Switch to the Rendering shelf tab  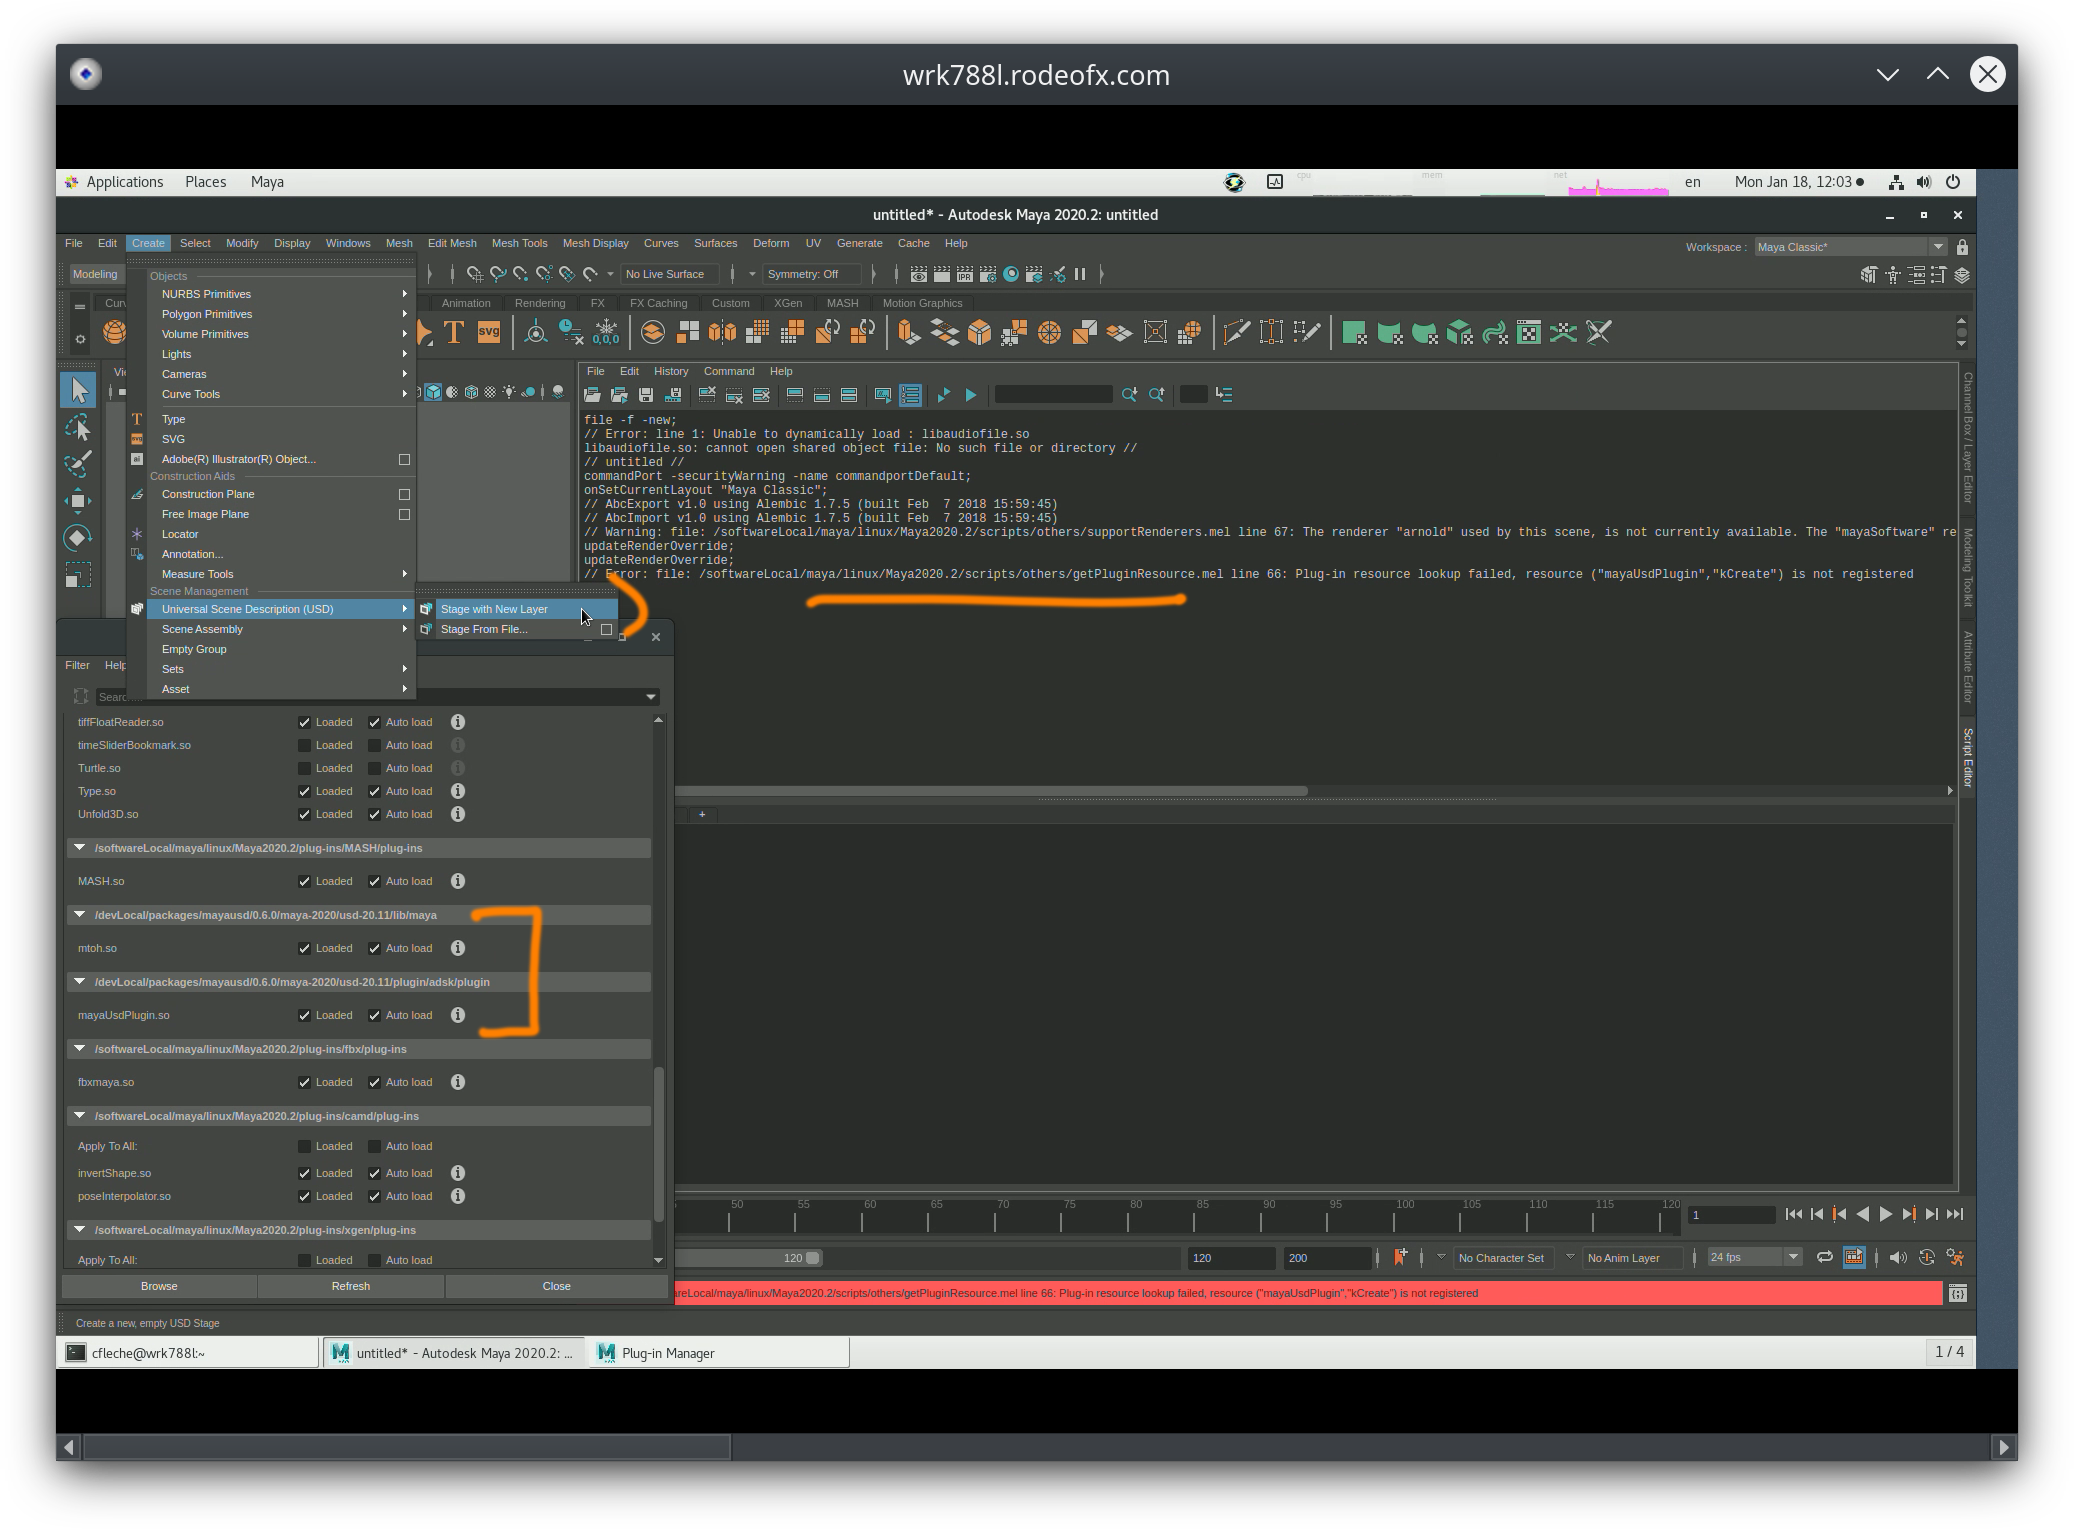click(540, 302)
